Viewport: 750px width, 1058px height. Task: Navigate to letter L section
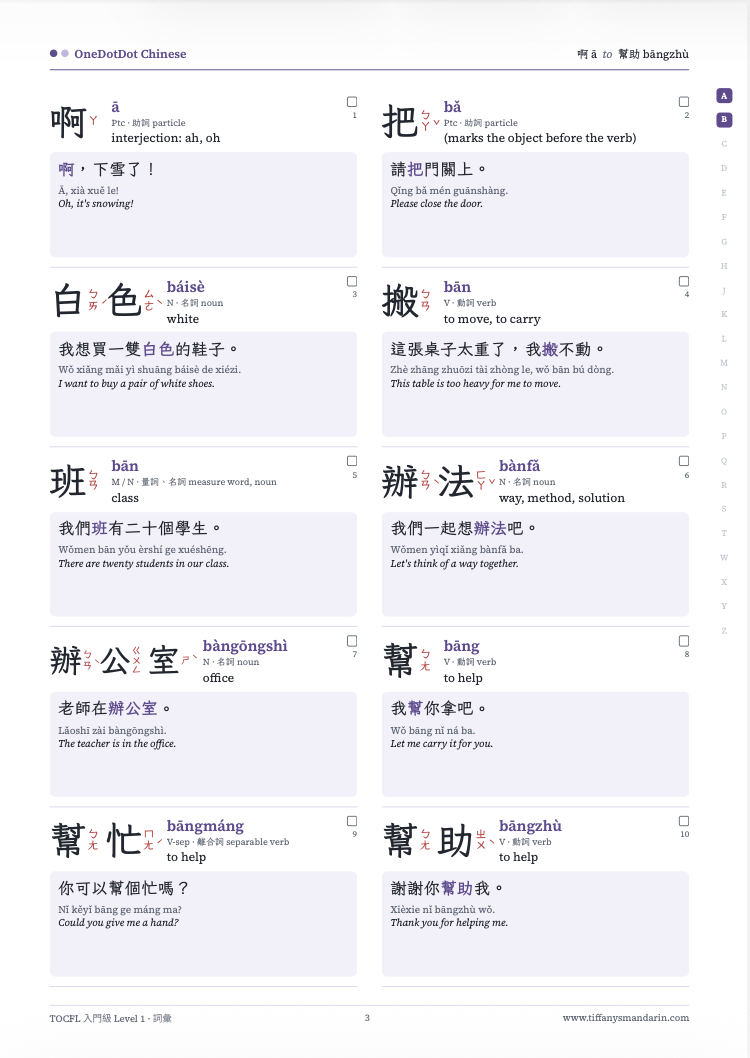pos(724,339)
